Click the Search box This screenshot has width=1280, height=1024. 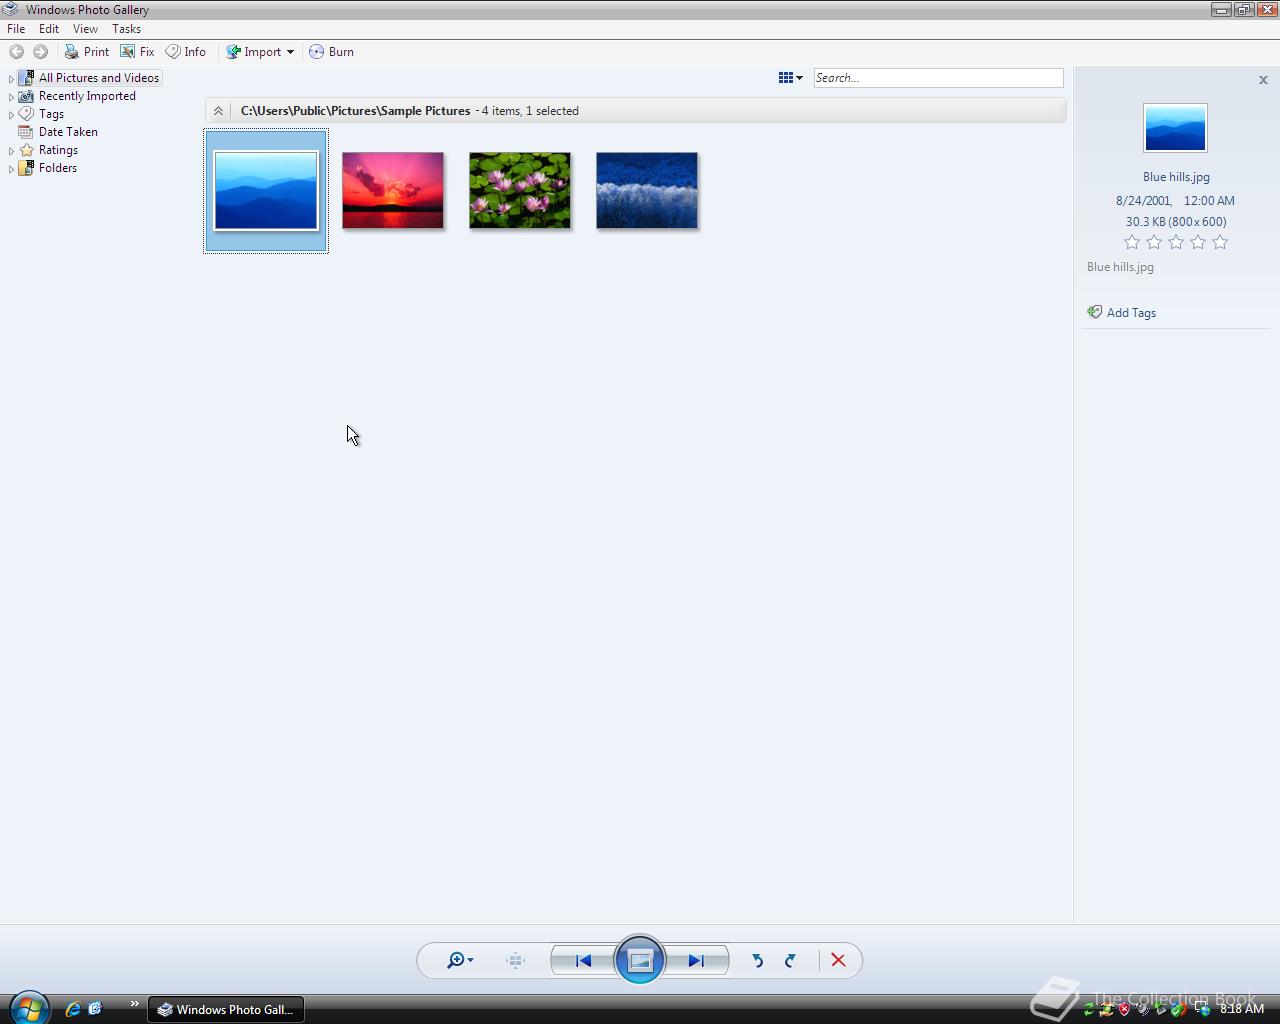tap(938, 78)
